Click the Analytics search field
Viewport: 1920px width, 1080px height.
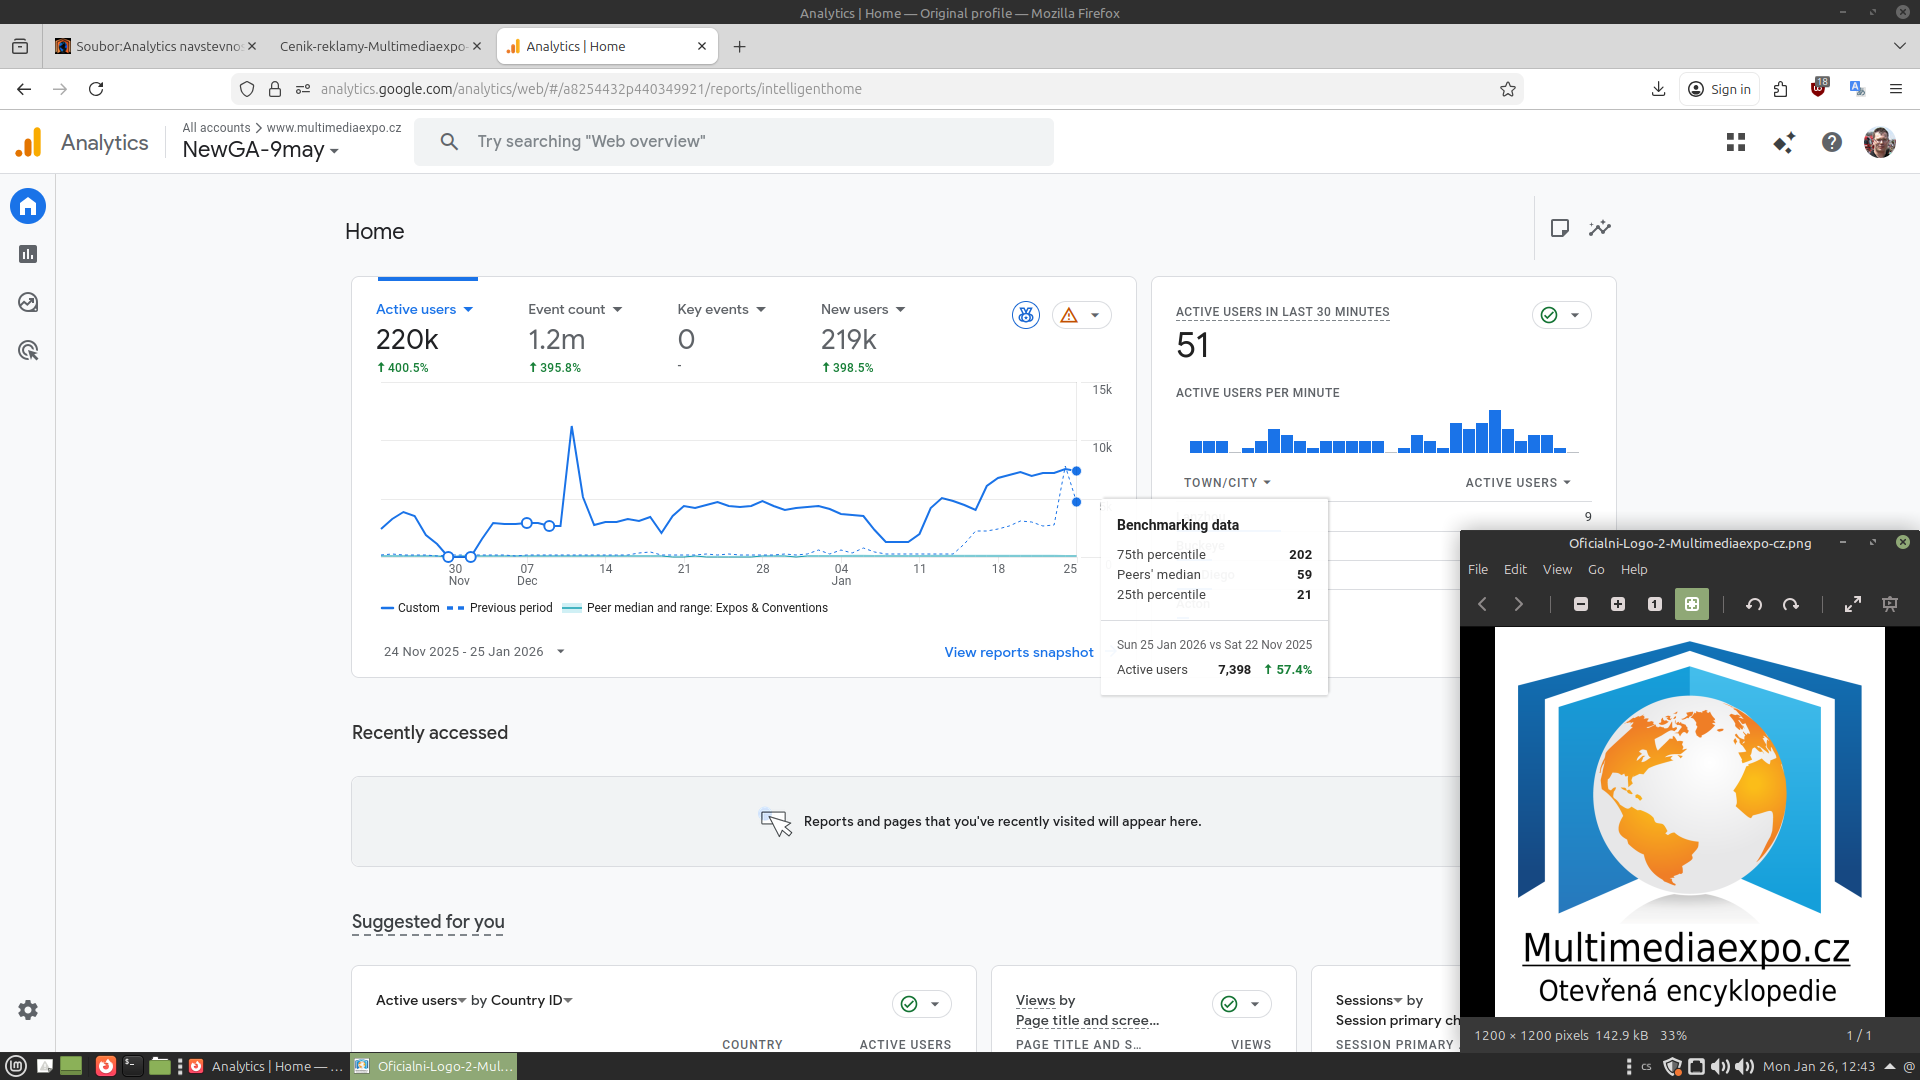click(x=734, y=142)
